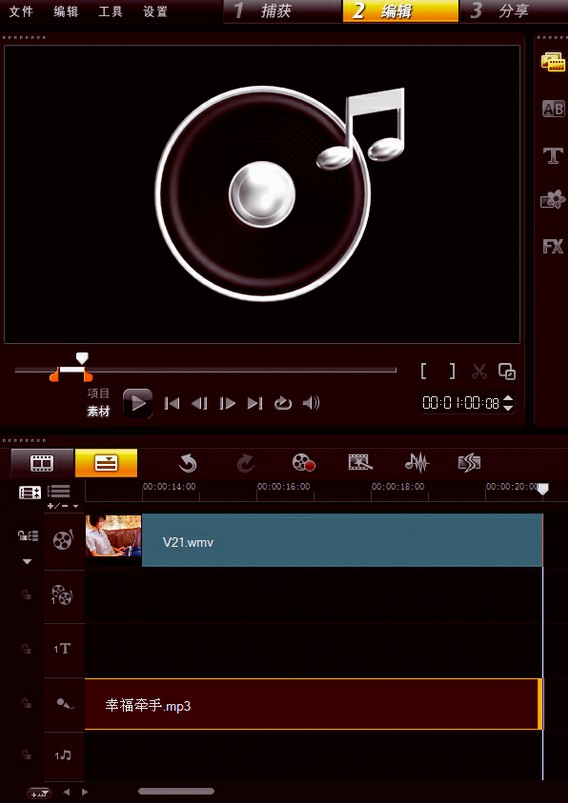The height and width of the screenshot is (803, 568).
Task: Click the Undo arrow in timeline toolbar
Action: (188, 463)
